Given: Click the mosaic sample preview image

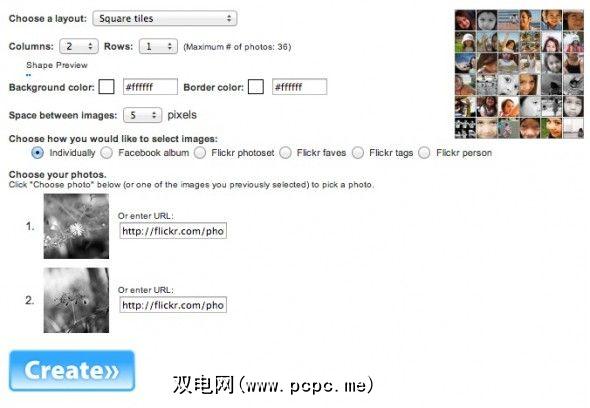Looking at the screenshot, I should (x=519, y=74).
